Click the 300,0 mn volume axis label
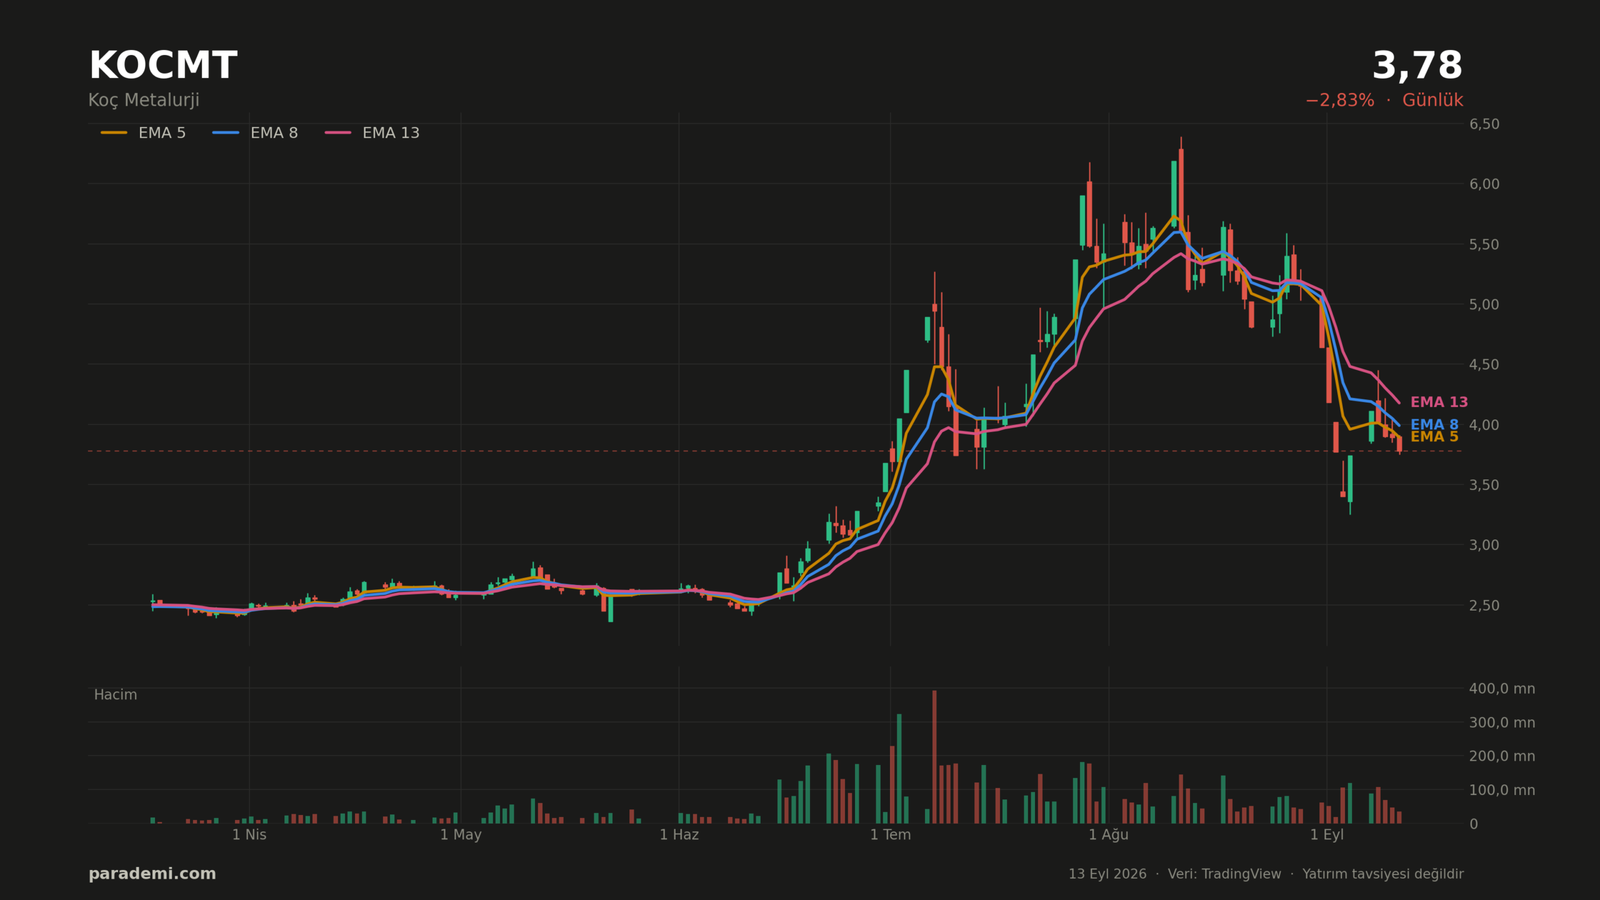1600x900 pixels. pyautogui.click(x=1502, y=723)
